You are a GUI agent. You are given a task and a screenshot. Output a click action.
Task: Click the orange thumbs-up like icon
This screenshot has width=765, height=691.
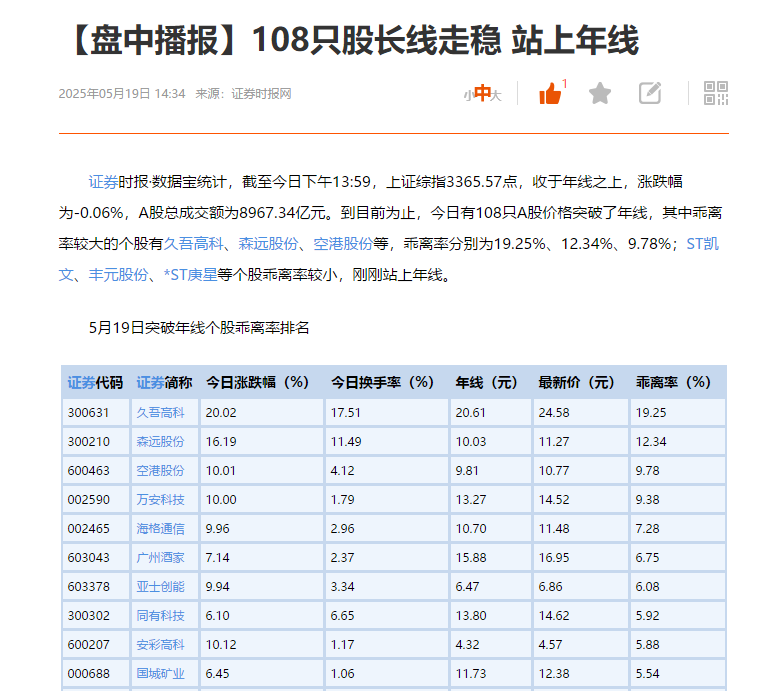(550, 93)
